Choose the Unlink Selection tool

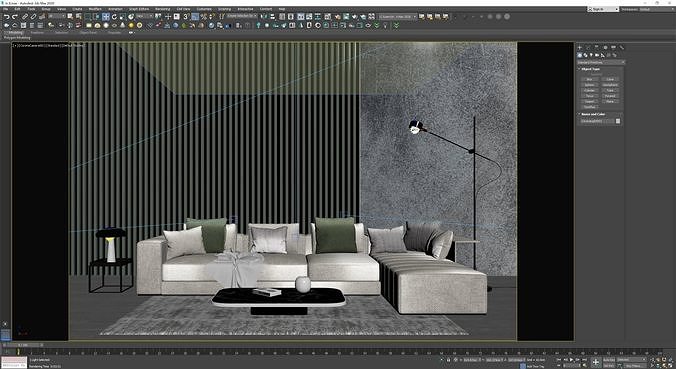click(x=33, y=16)
